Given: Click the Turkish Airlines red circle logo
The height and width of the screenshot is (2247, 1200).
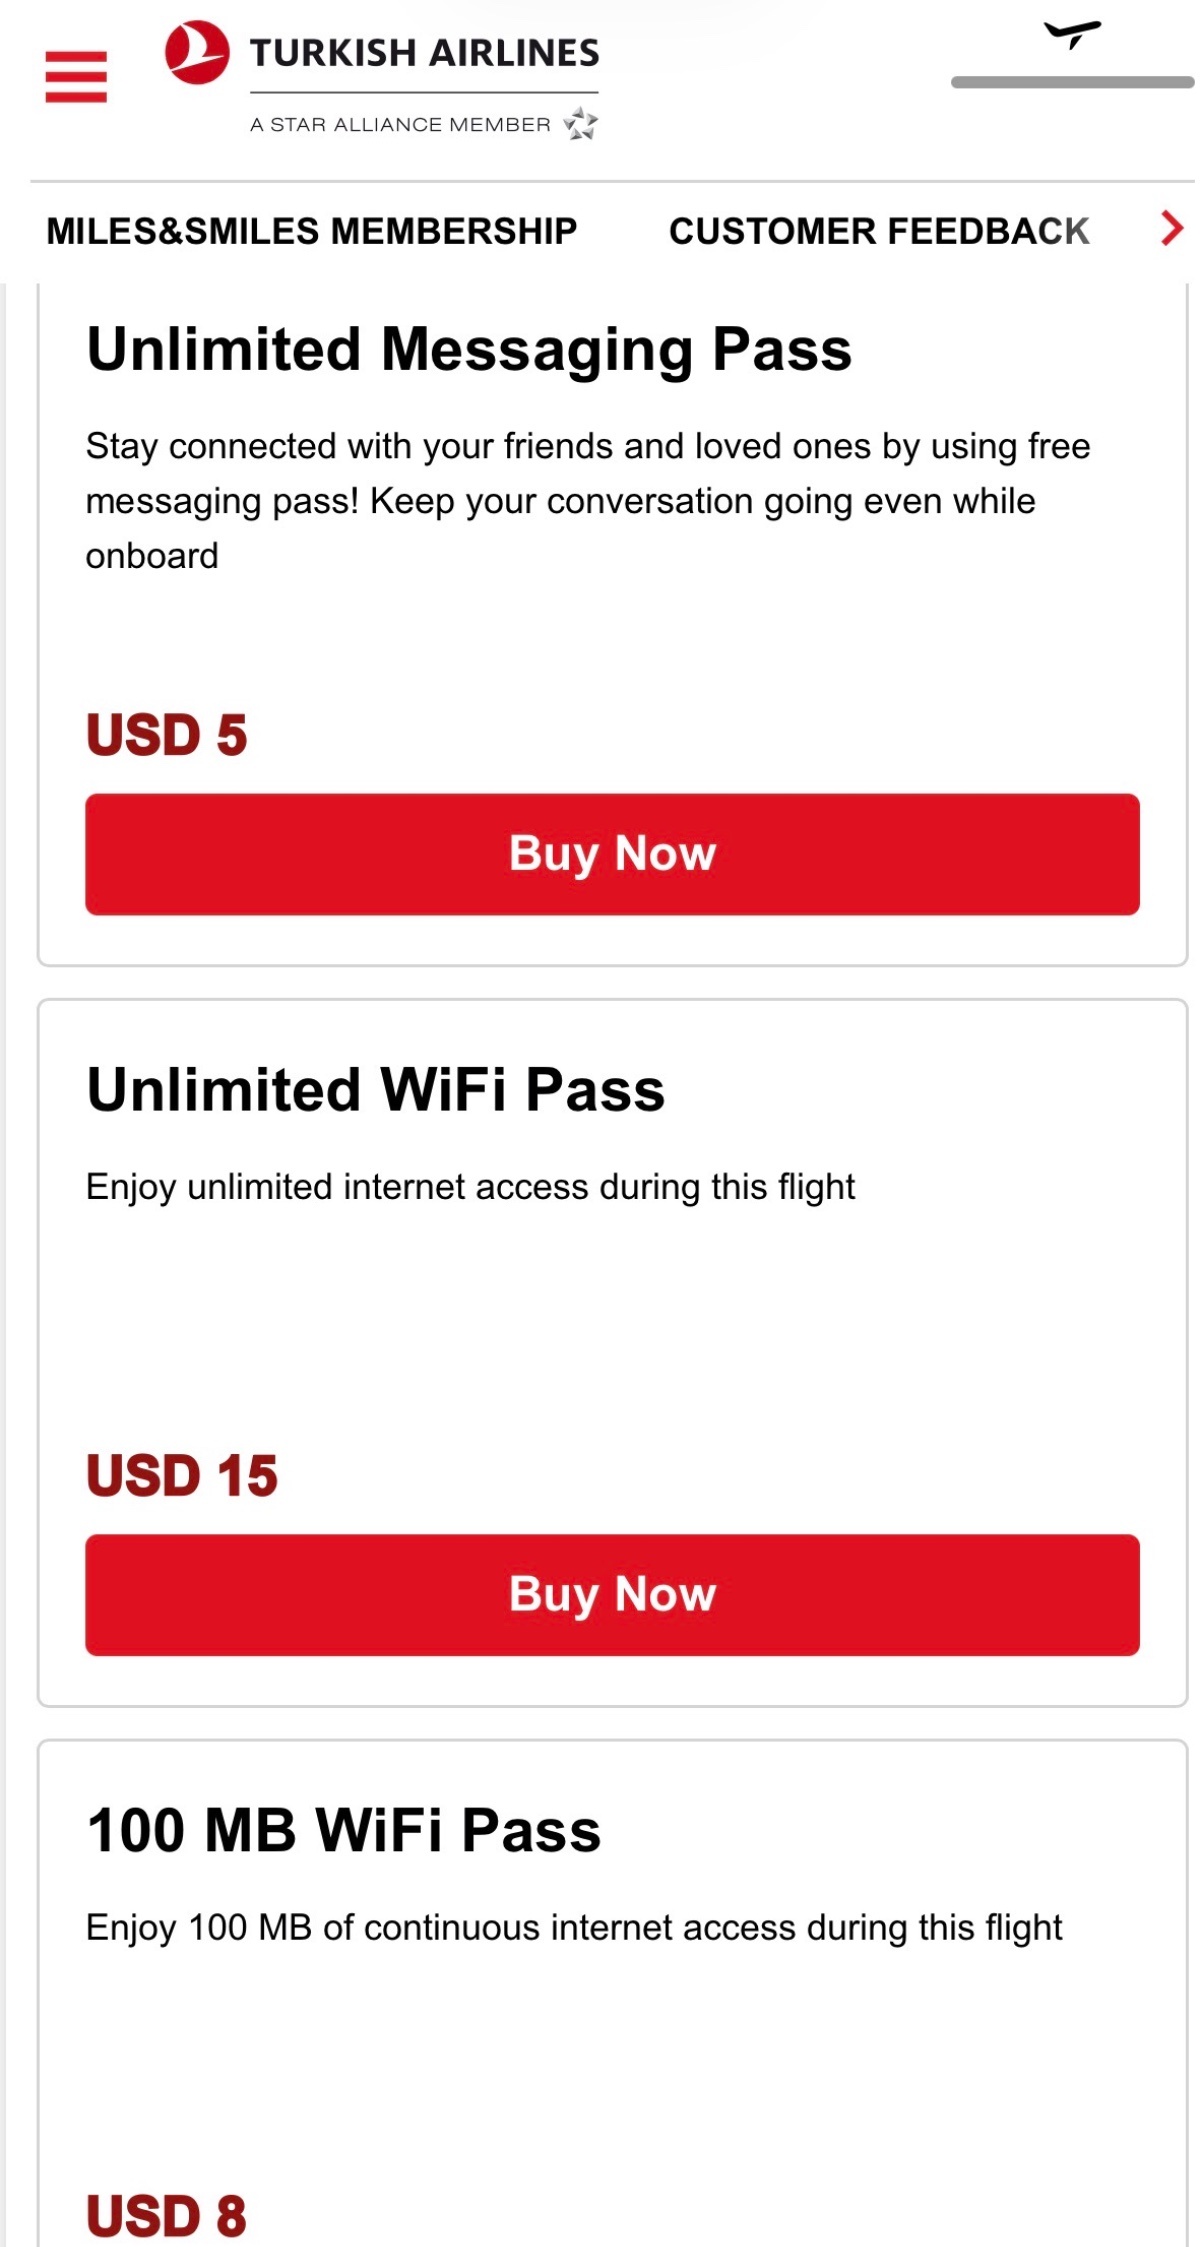Looking at the screenshot, I should point(197,53).
